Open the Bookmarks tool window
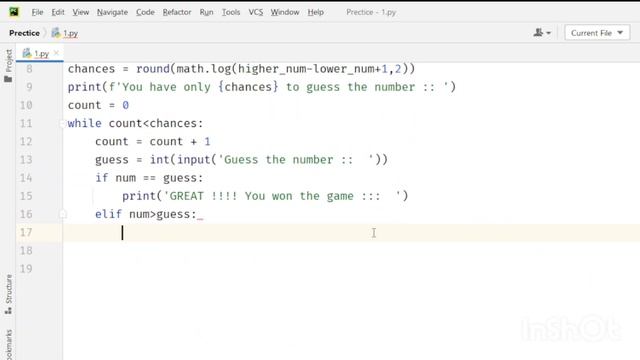Screen dimensions: 640x360 coord(8,345)
